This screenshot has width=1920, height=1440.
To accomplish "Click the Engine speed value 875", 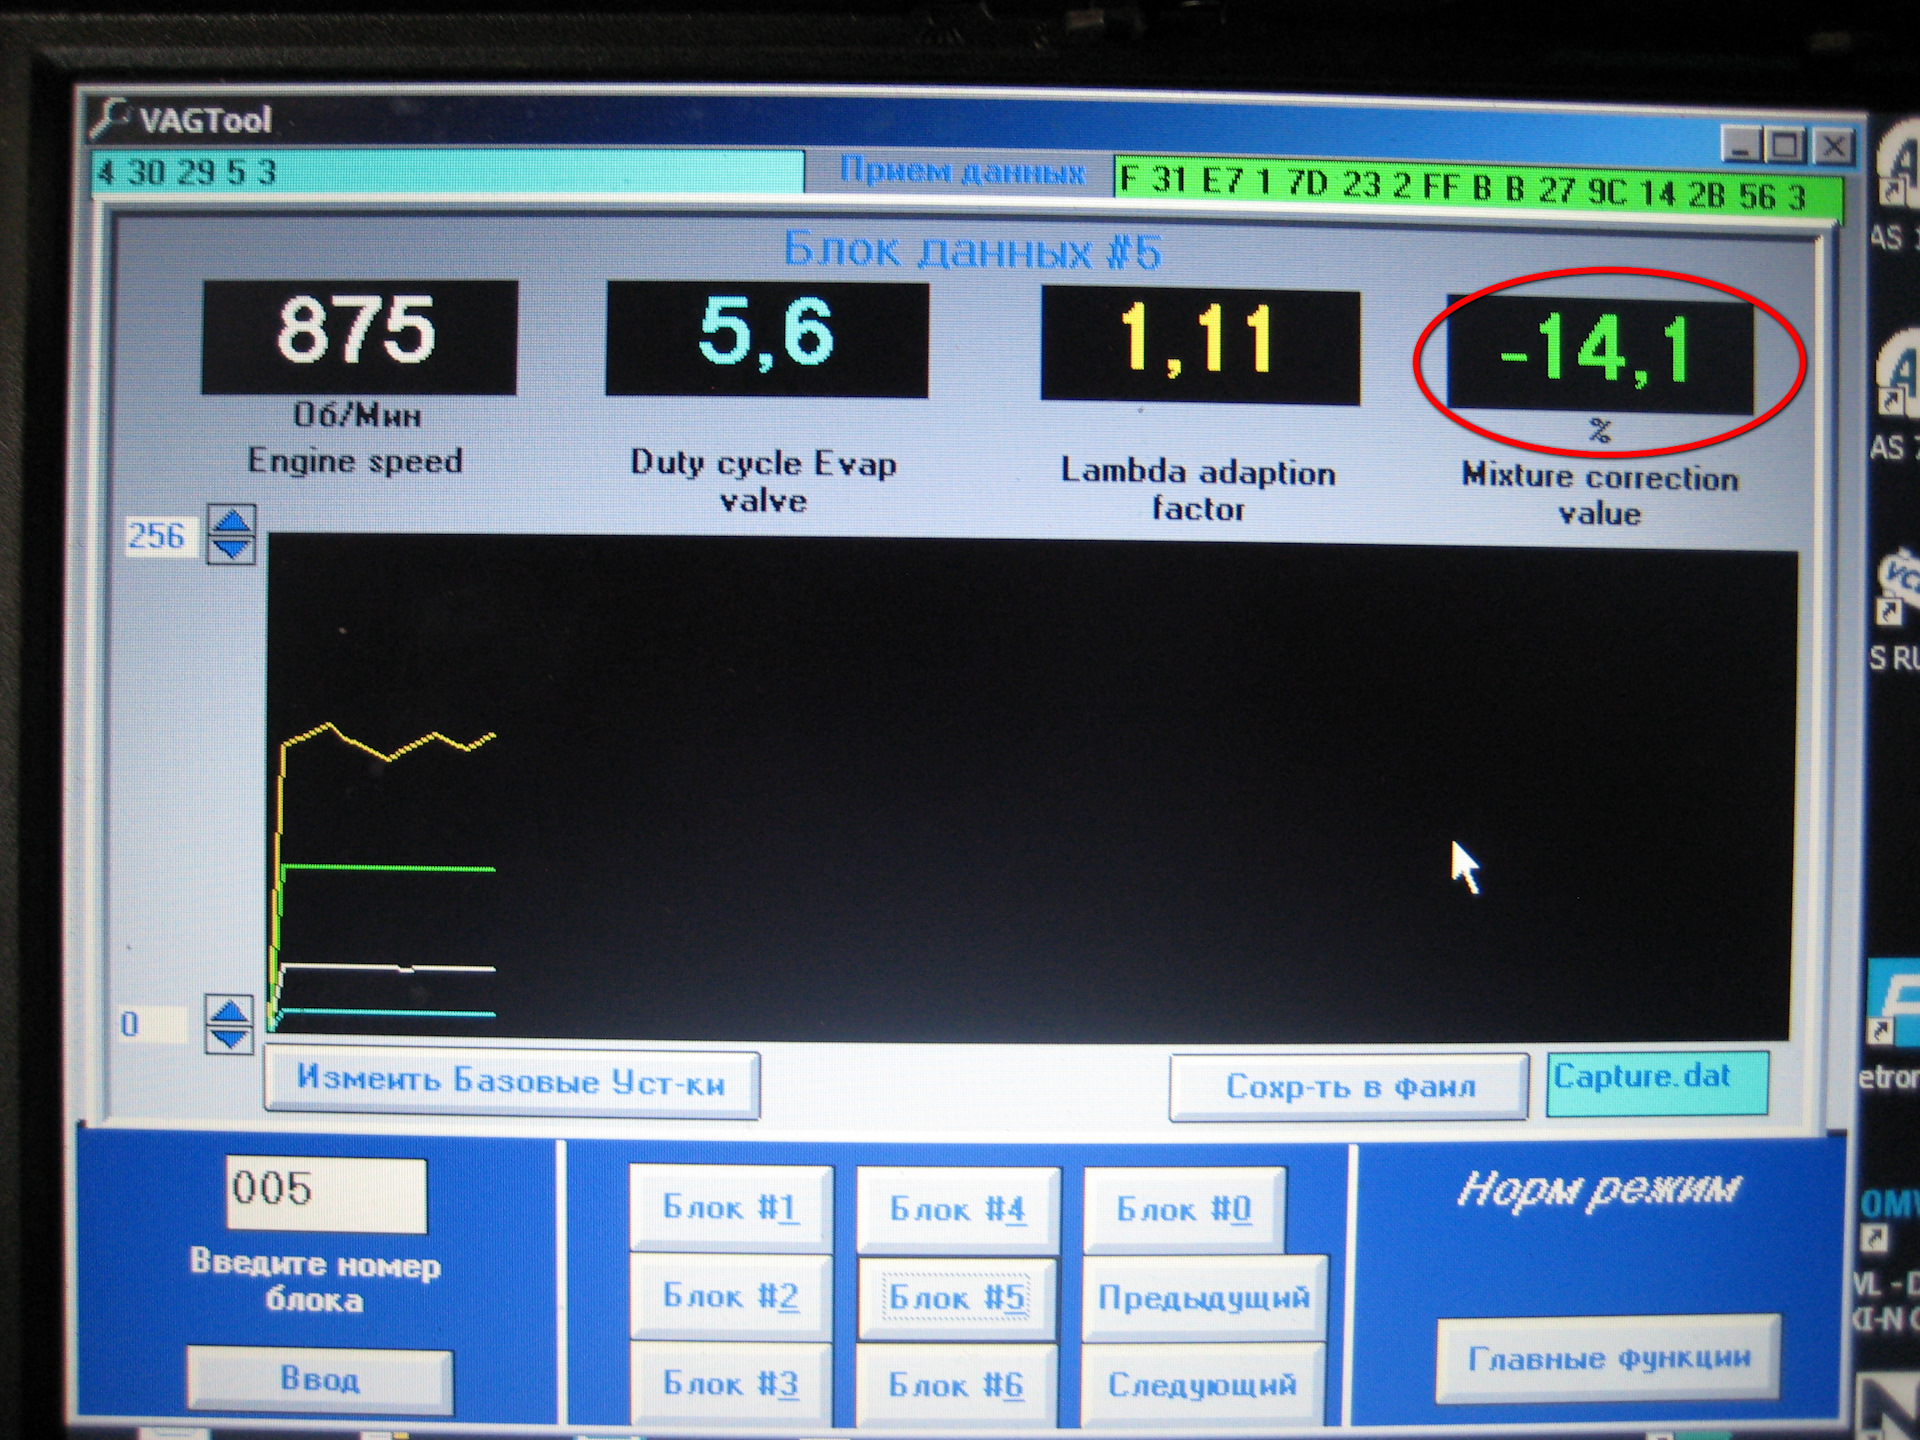I will [359, 337].
